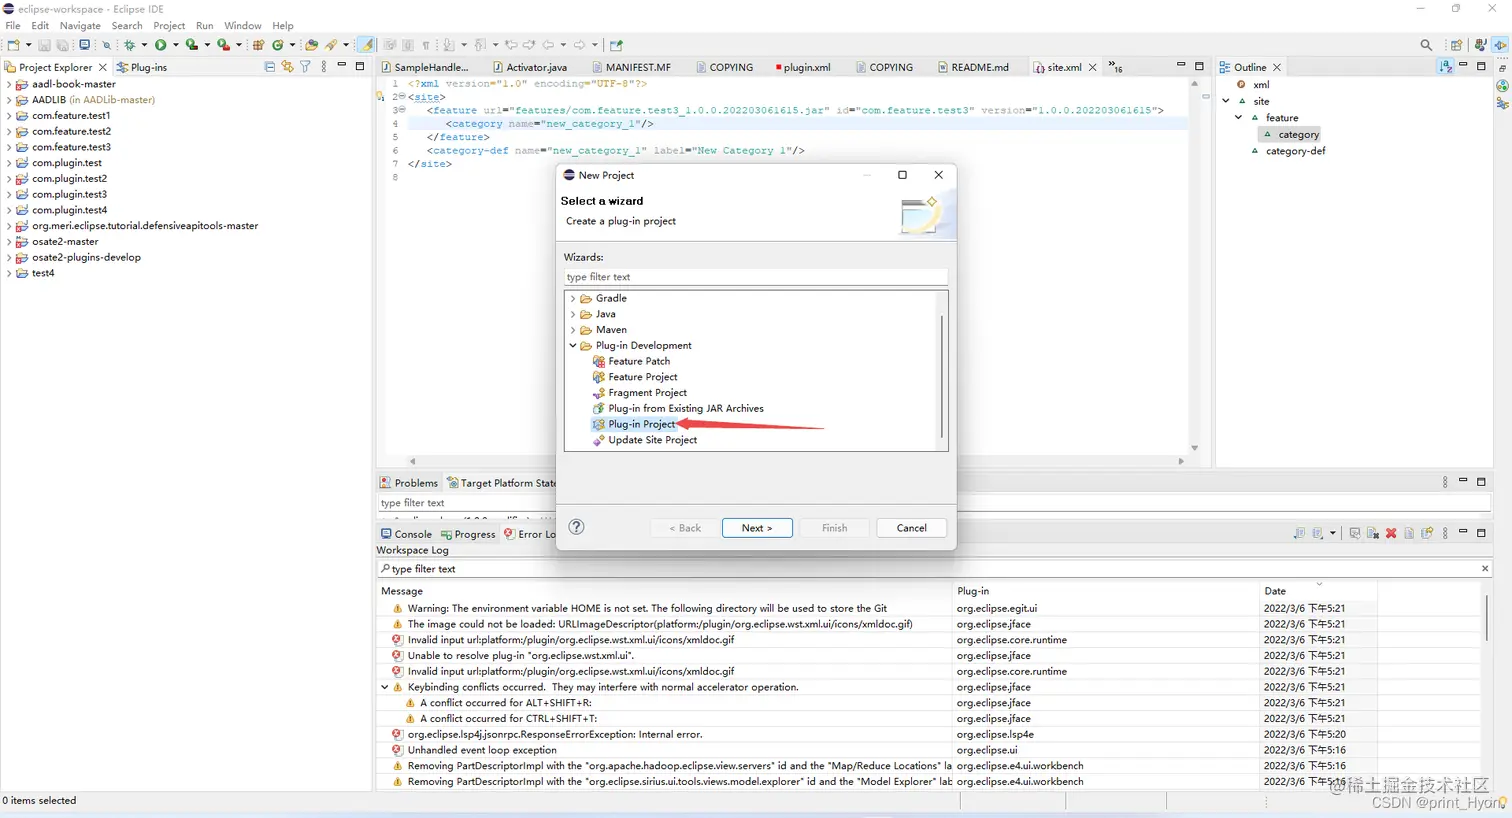
Task: Collapse the site node in Outline
Action: (x=1226, y=101)
